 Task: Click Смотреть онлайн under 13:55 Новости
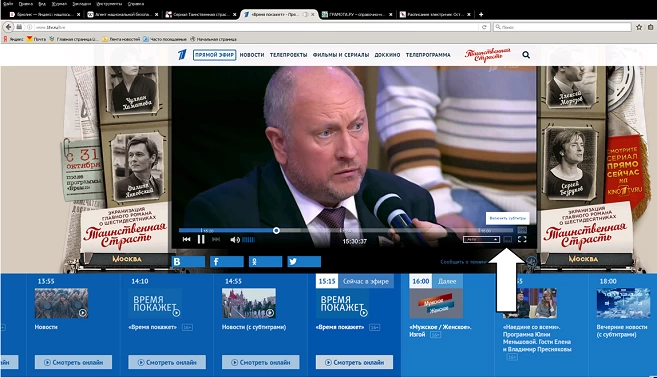tap(73, 362)
